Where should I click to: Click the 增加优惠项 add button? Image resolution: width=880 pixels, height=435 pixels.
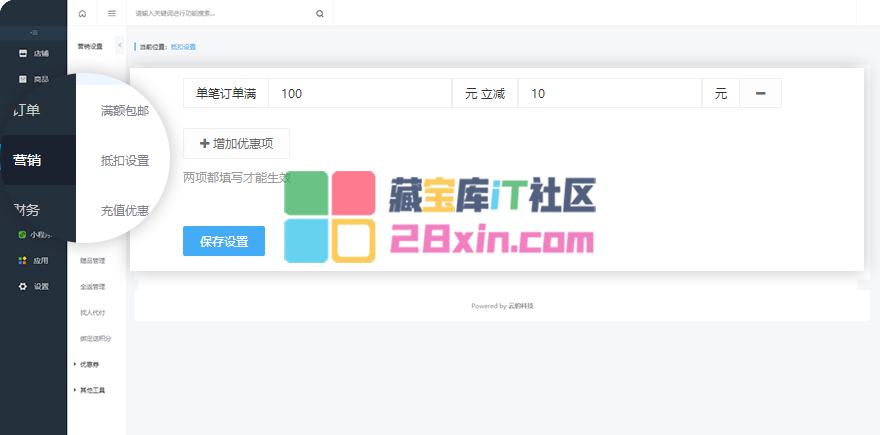(236, 144)
